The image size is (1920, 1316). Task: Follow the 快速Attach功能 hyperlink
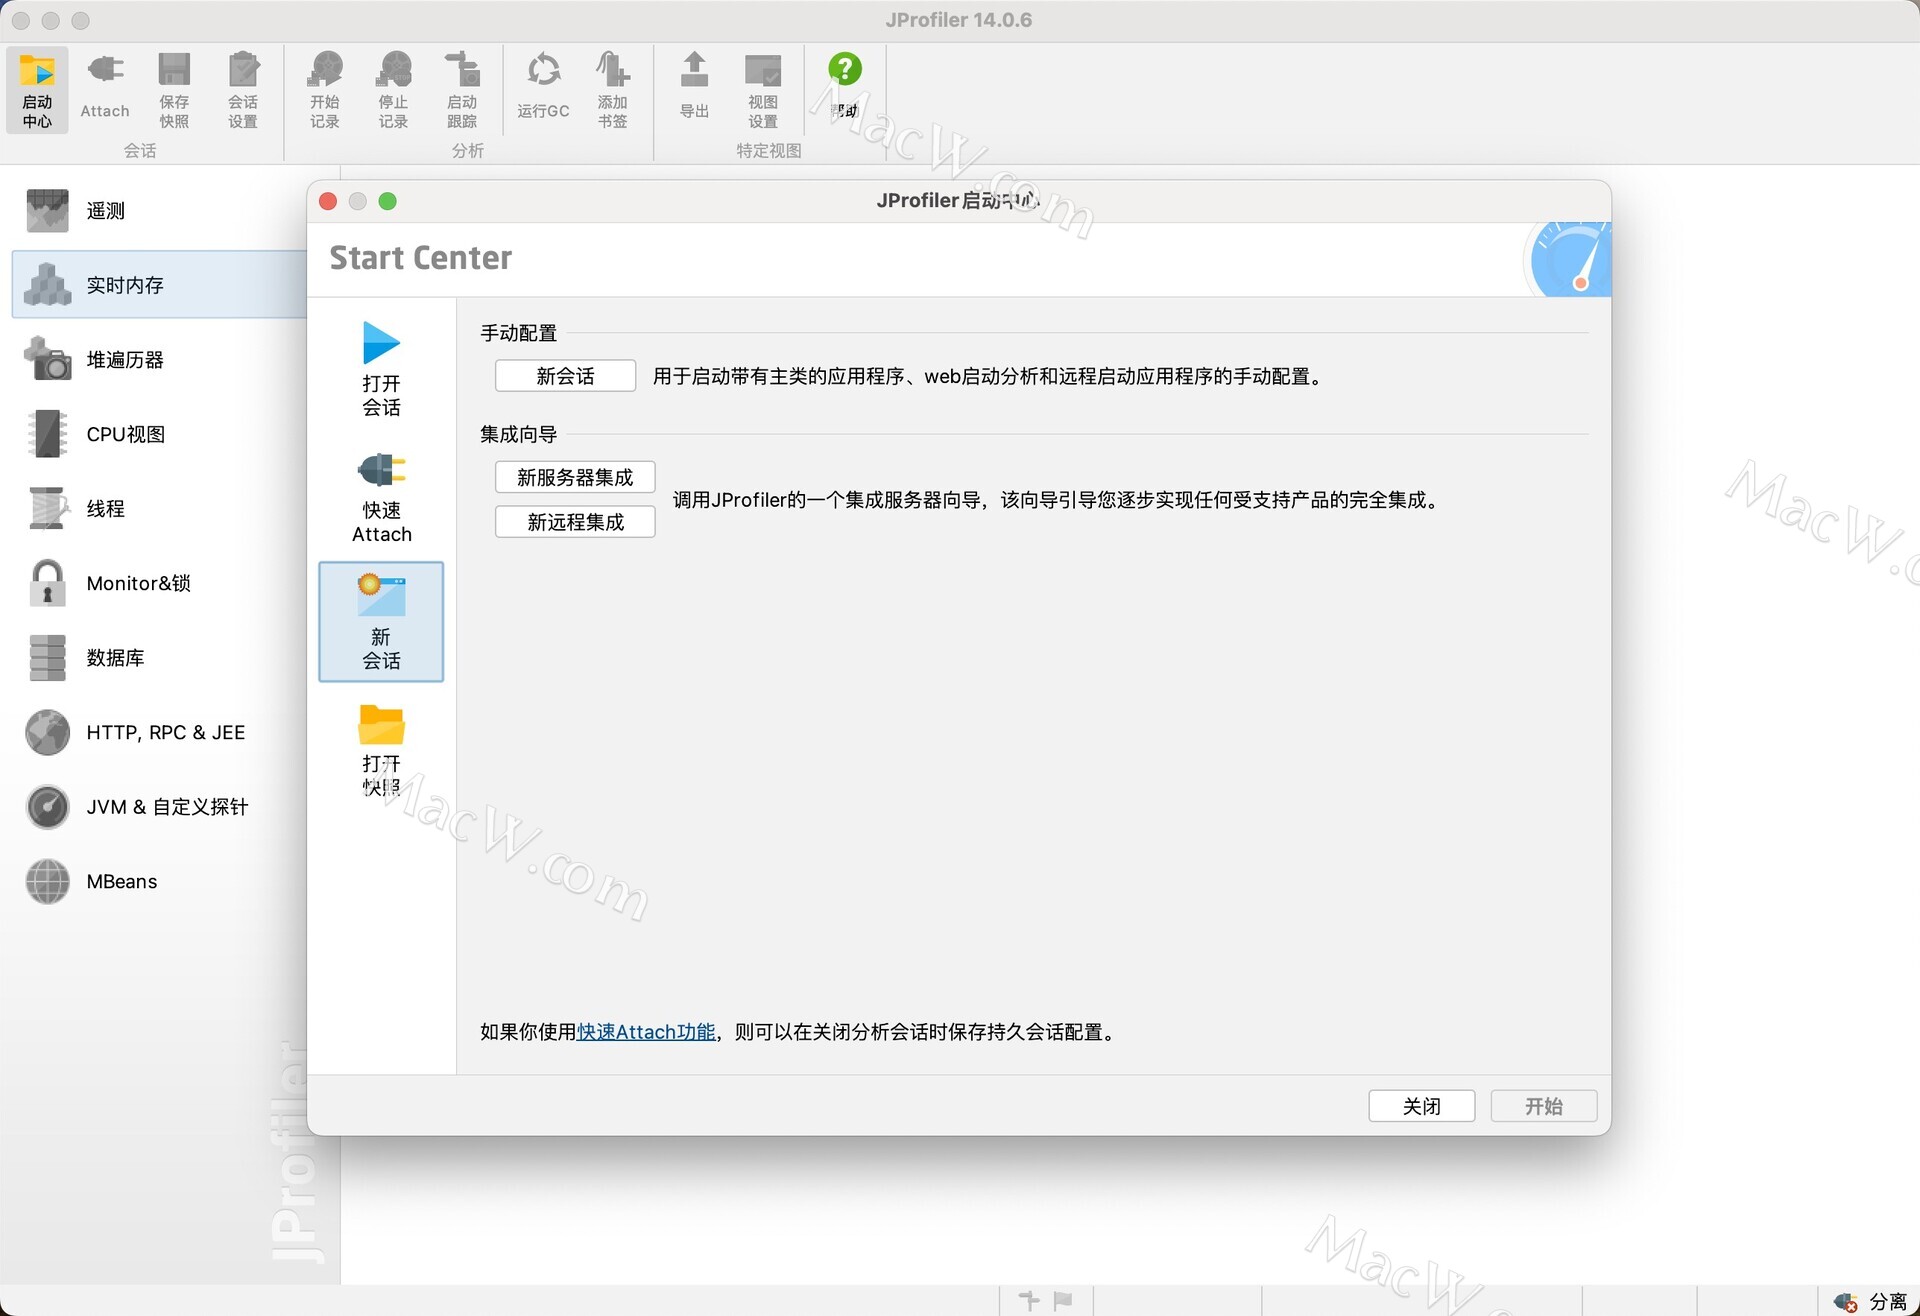(646, 1032)
